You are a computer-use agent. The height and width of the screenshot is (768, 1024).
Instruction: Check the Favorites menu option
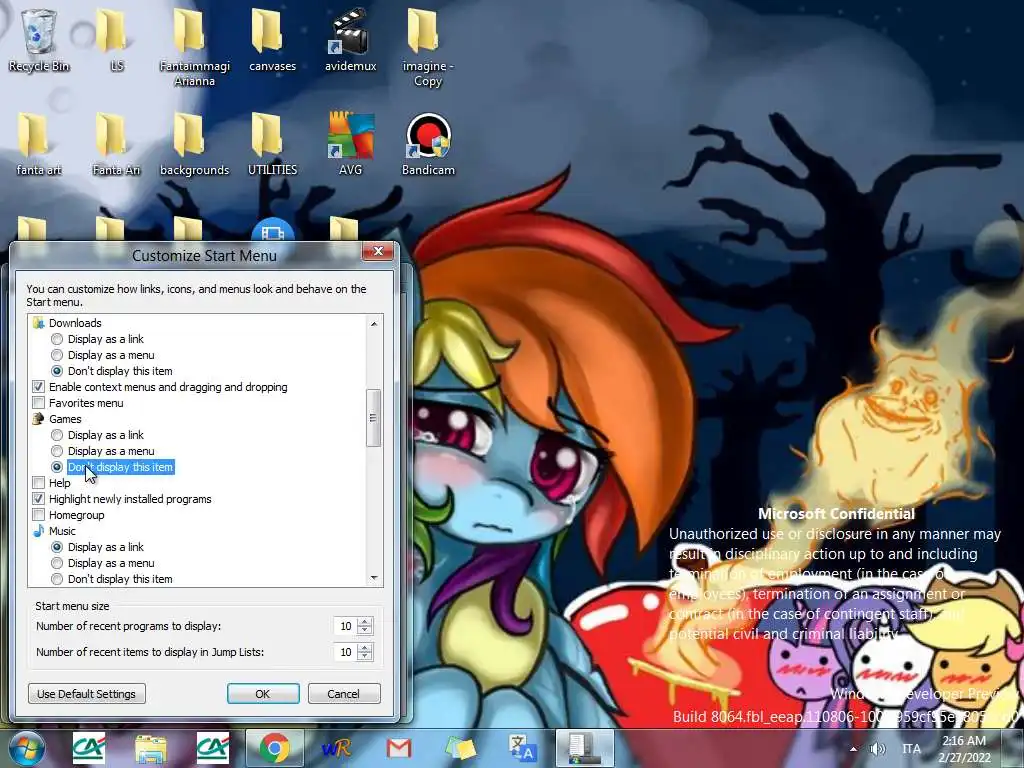(39, 403)
